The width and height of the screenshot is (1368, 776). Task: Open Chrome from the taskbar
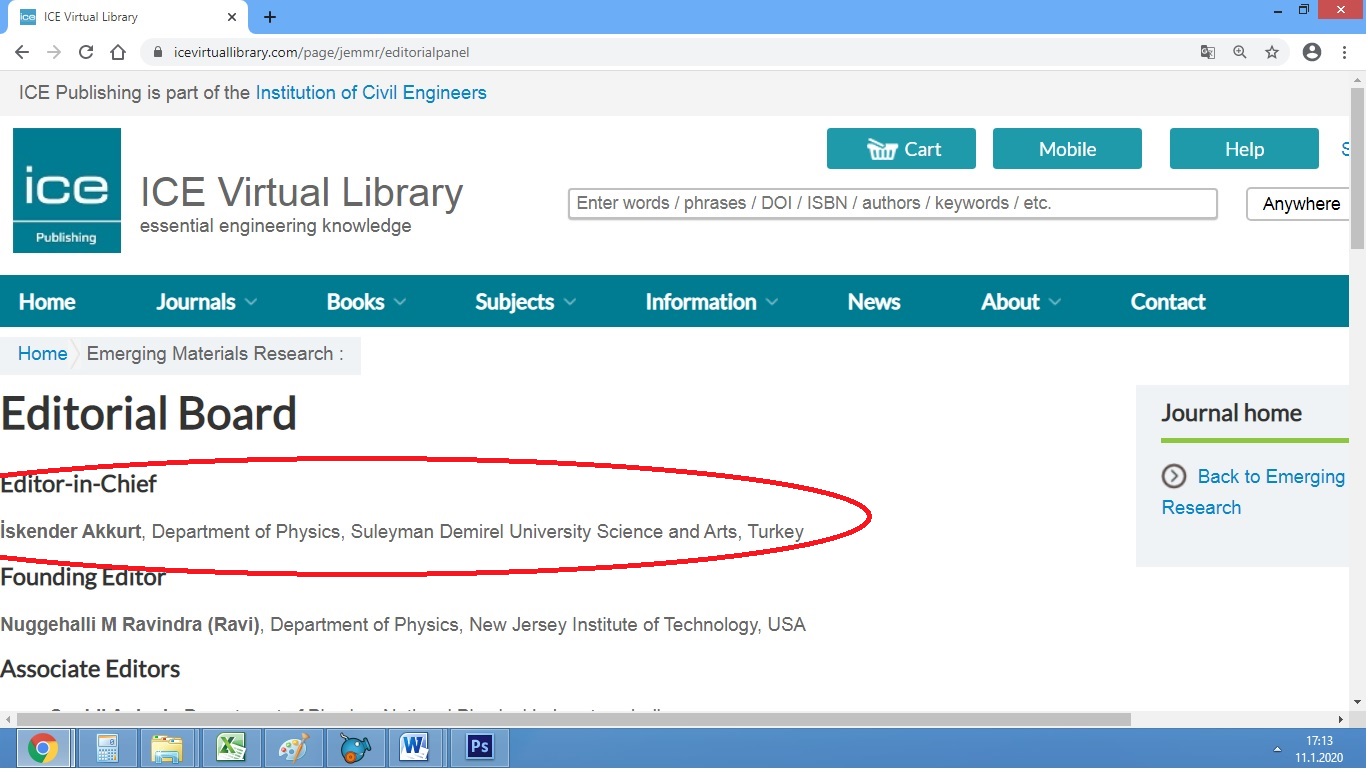click(42, 748)
